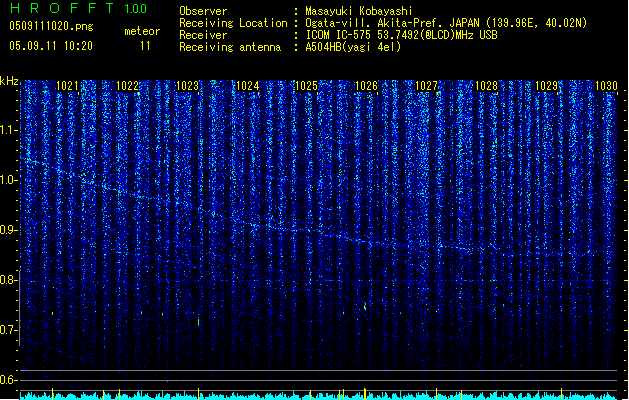Screen dimensions: 629x400
Task: Select Ogata-vill. Akita-Pref. JAPAN location text
Action: pos(446,23)
